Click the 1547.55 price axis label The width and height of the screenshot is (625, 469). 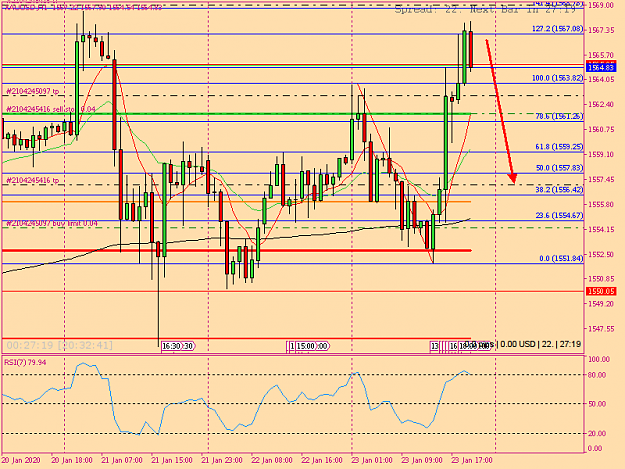(601, 329)
